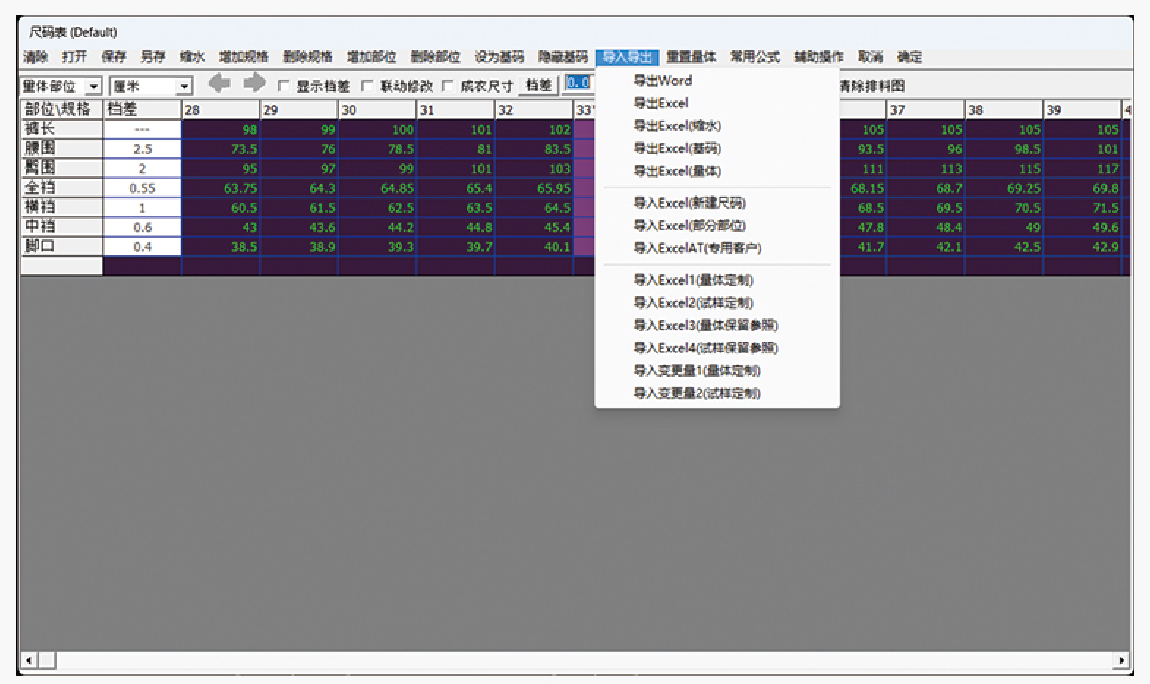Screen dimensions: 1150x684
Task: Select 导入Excel(新建尺码) menu item
Action: pyautogui.click(x=689, y=203)
